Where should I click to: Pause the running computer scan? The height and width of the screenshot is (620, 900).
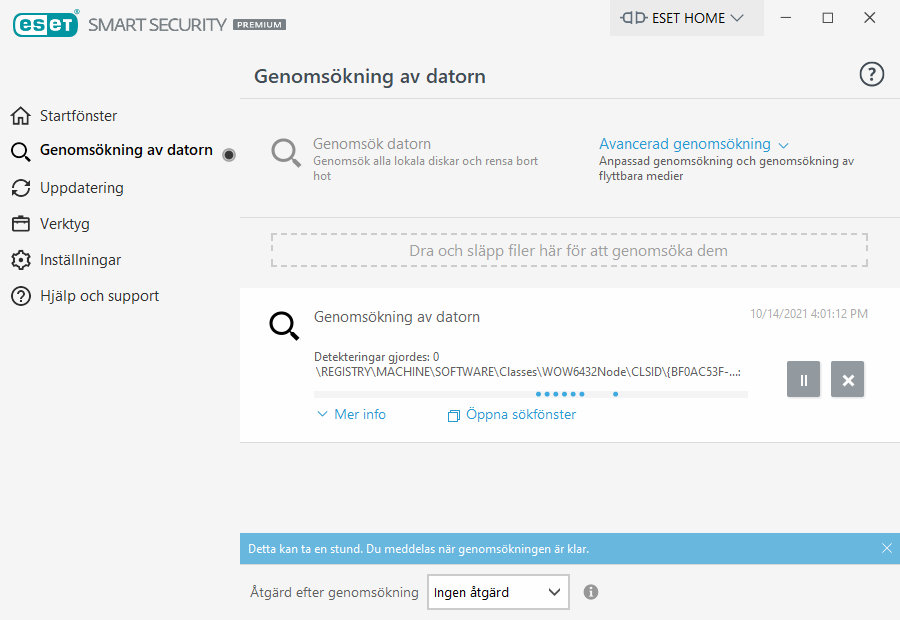coord(803,380)
